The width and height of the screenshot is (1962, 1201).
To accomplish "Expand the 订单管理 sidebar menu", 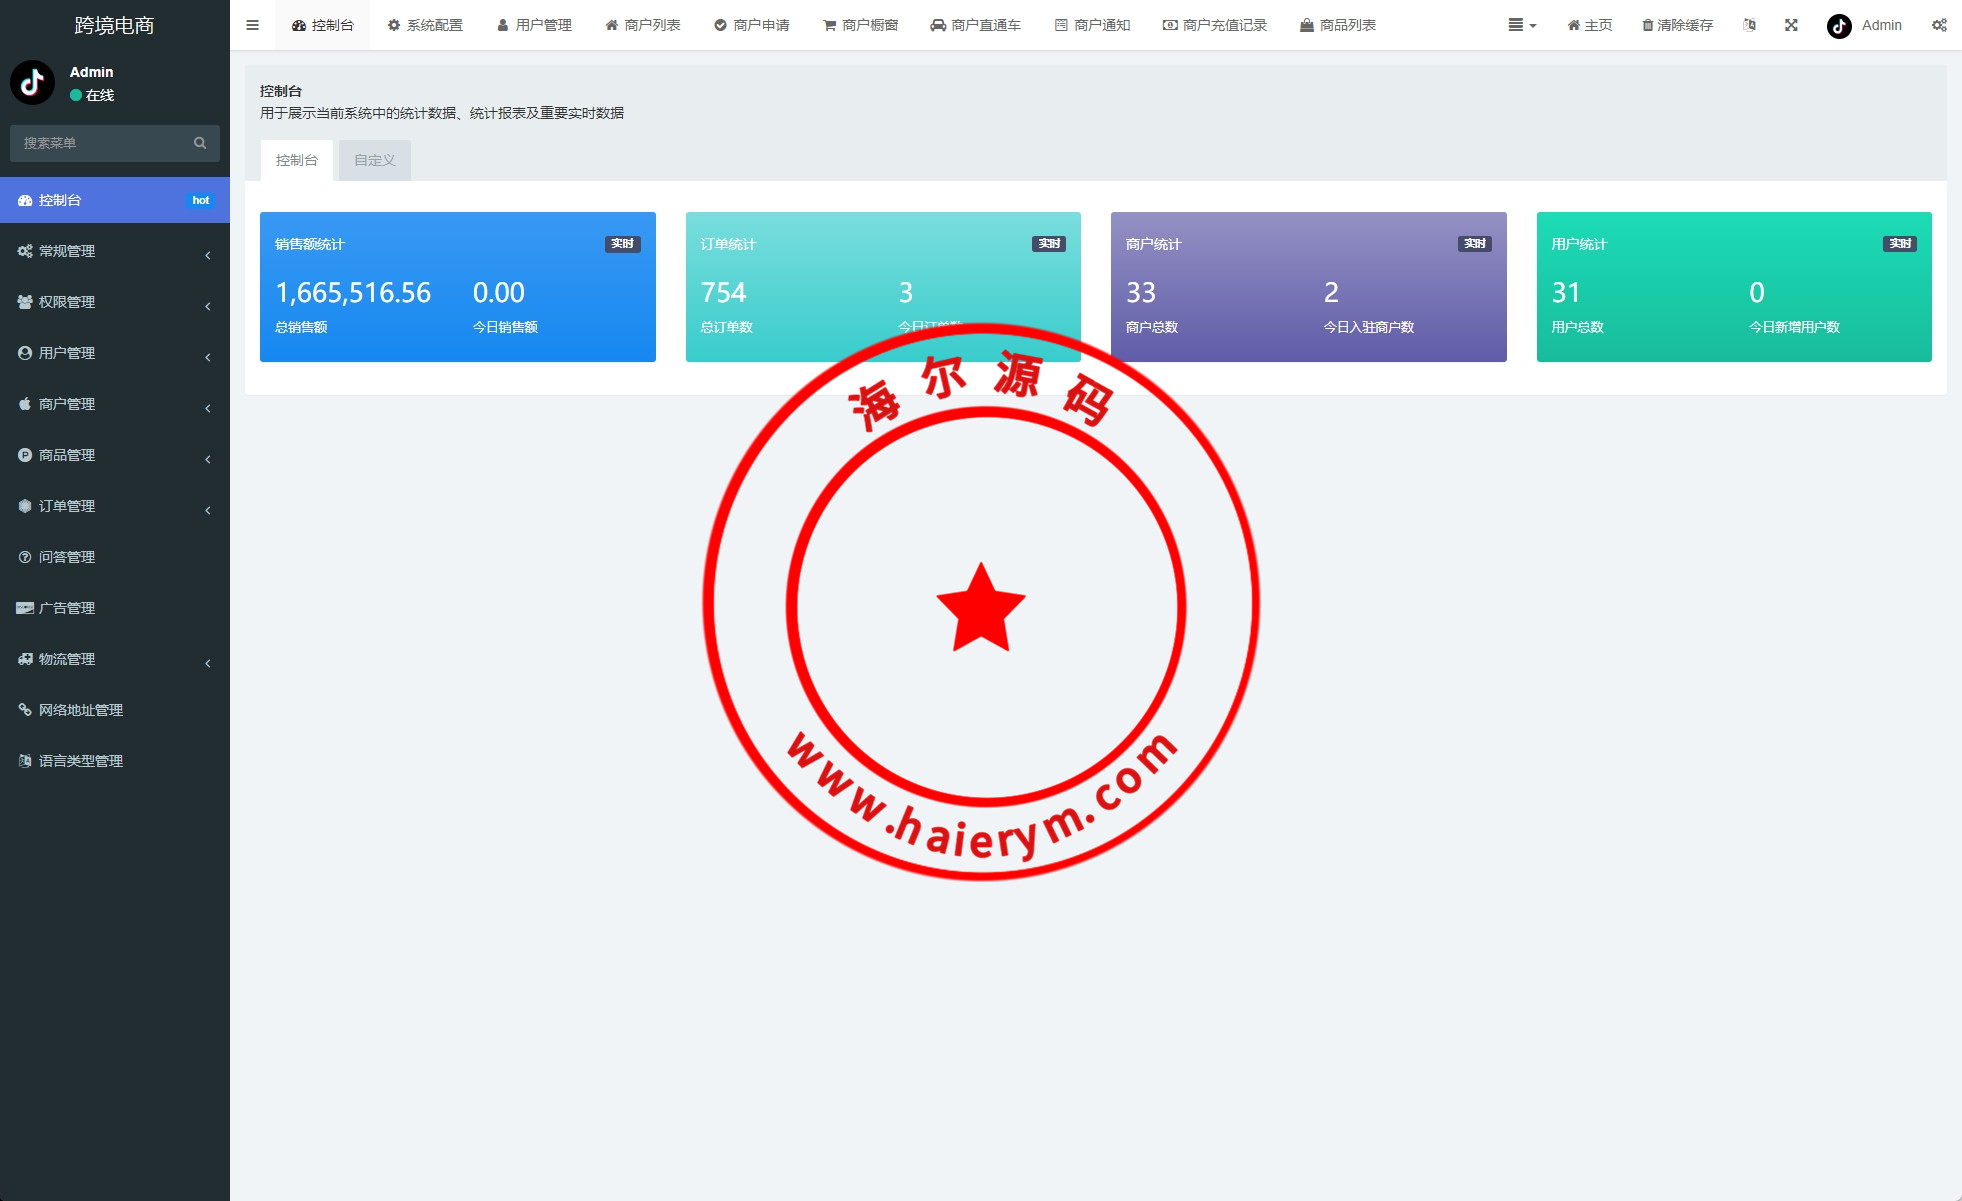I will tap(114, 506).
